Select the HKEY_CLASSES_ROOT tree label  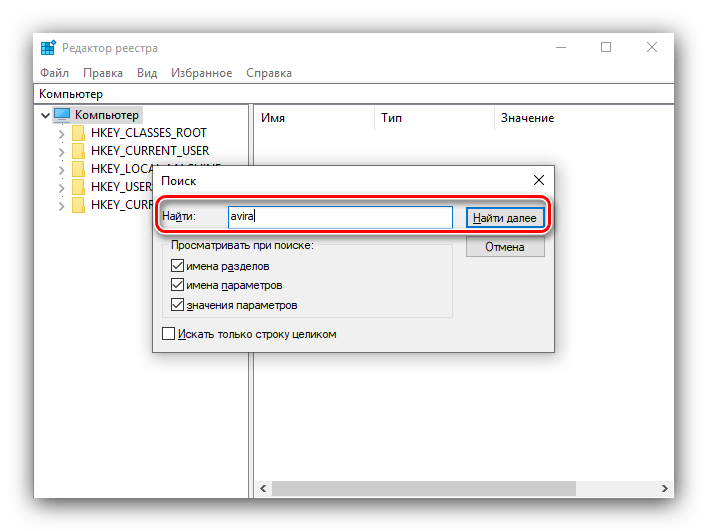[x=149, y=133]
